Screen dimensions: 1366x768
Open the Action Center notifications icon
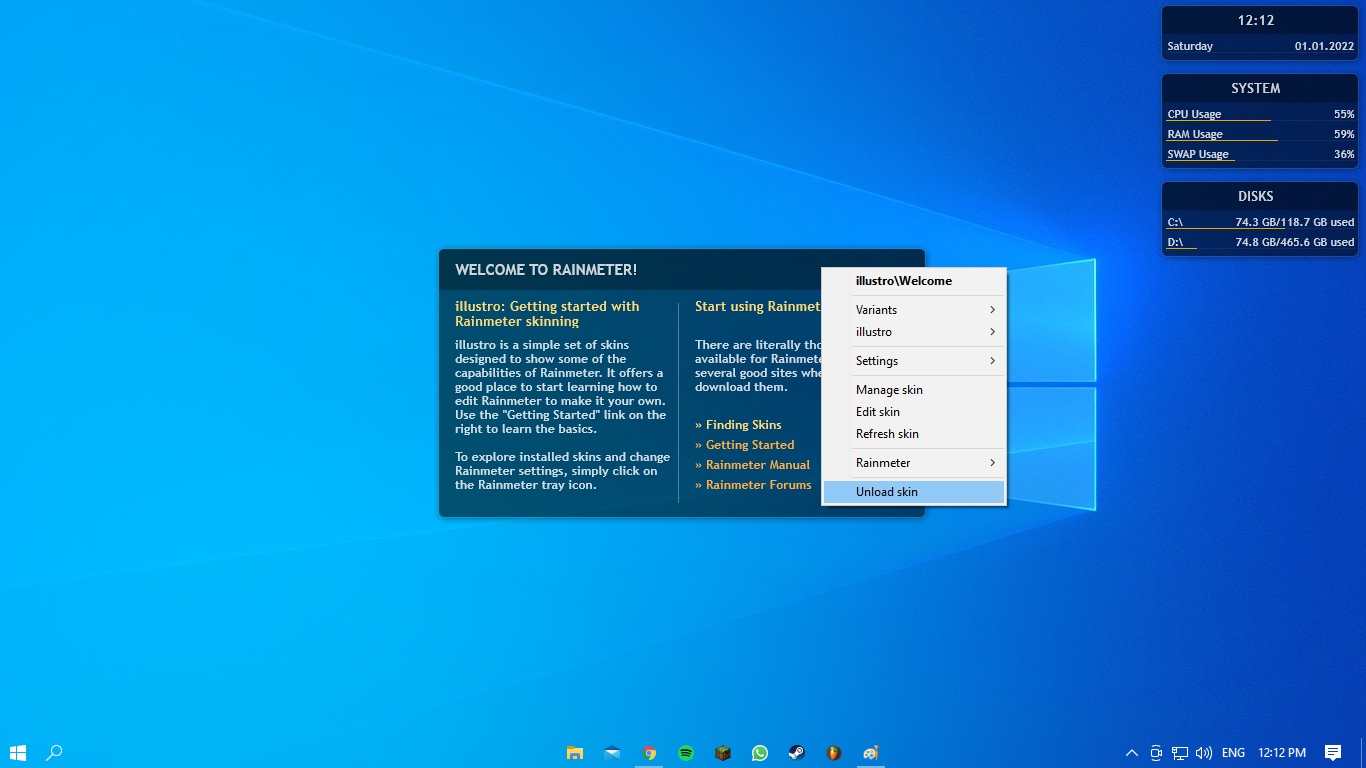[1333, 753]
